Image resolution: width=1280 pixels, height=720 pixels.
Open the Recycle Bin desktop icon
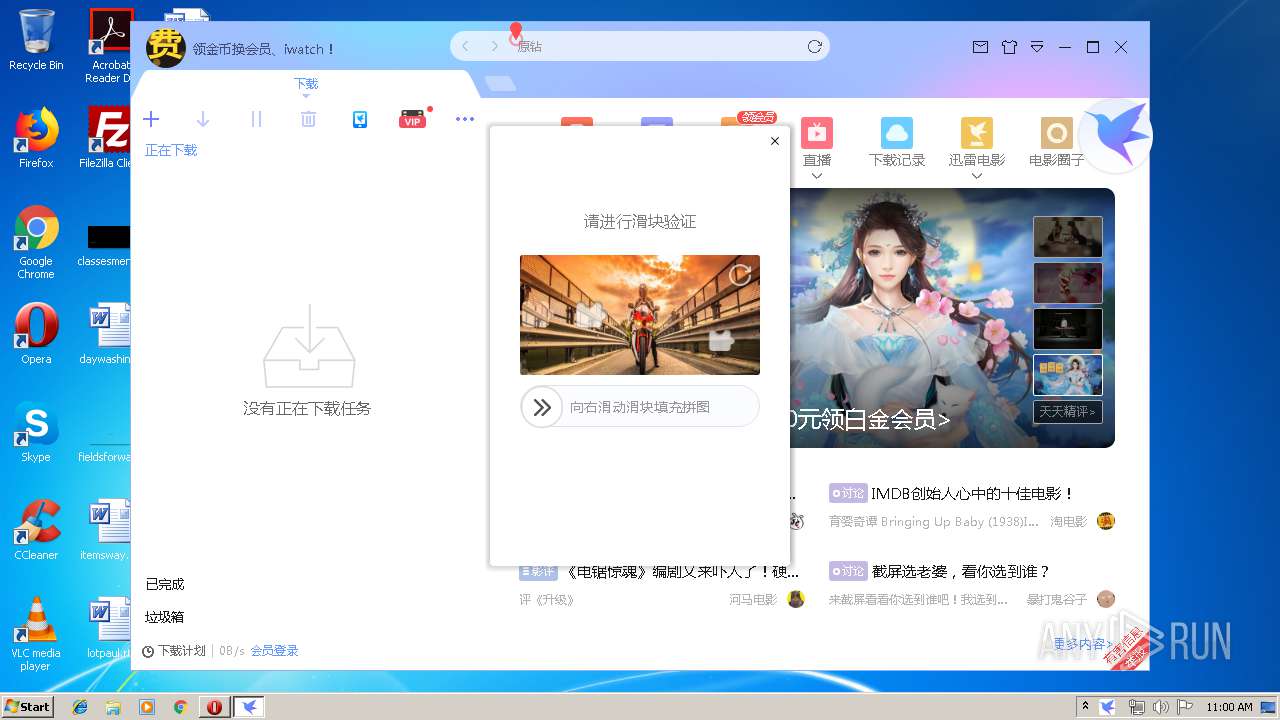click(x=36, y=40)
